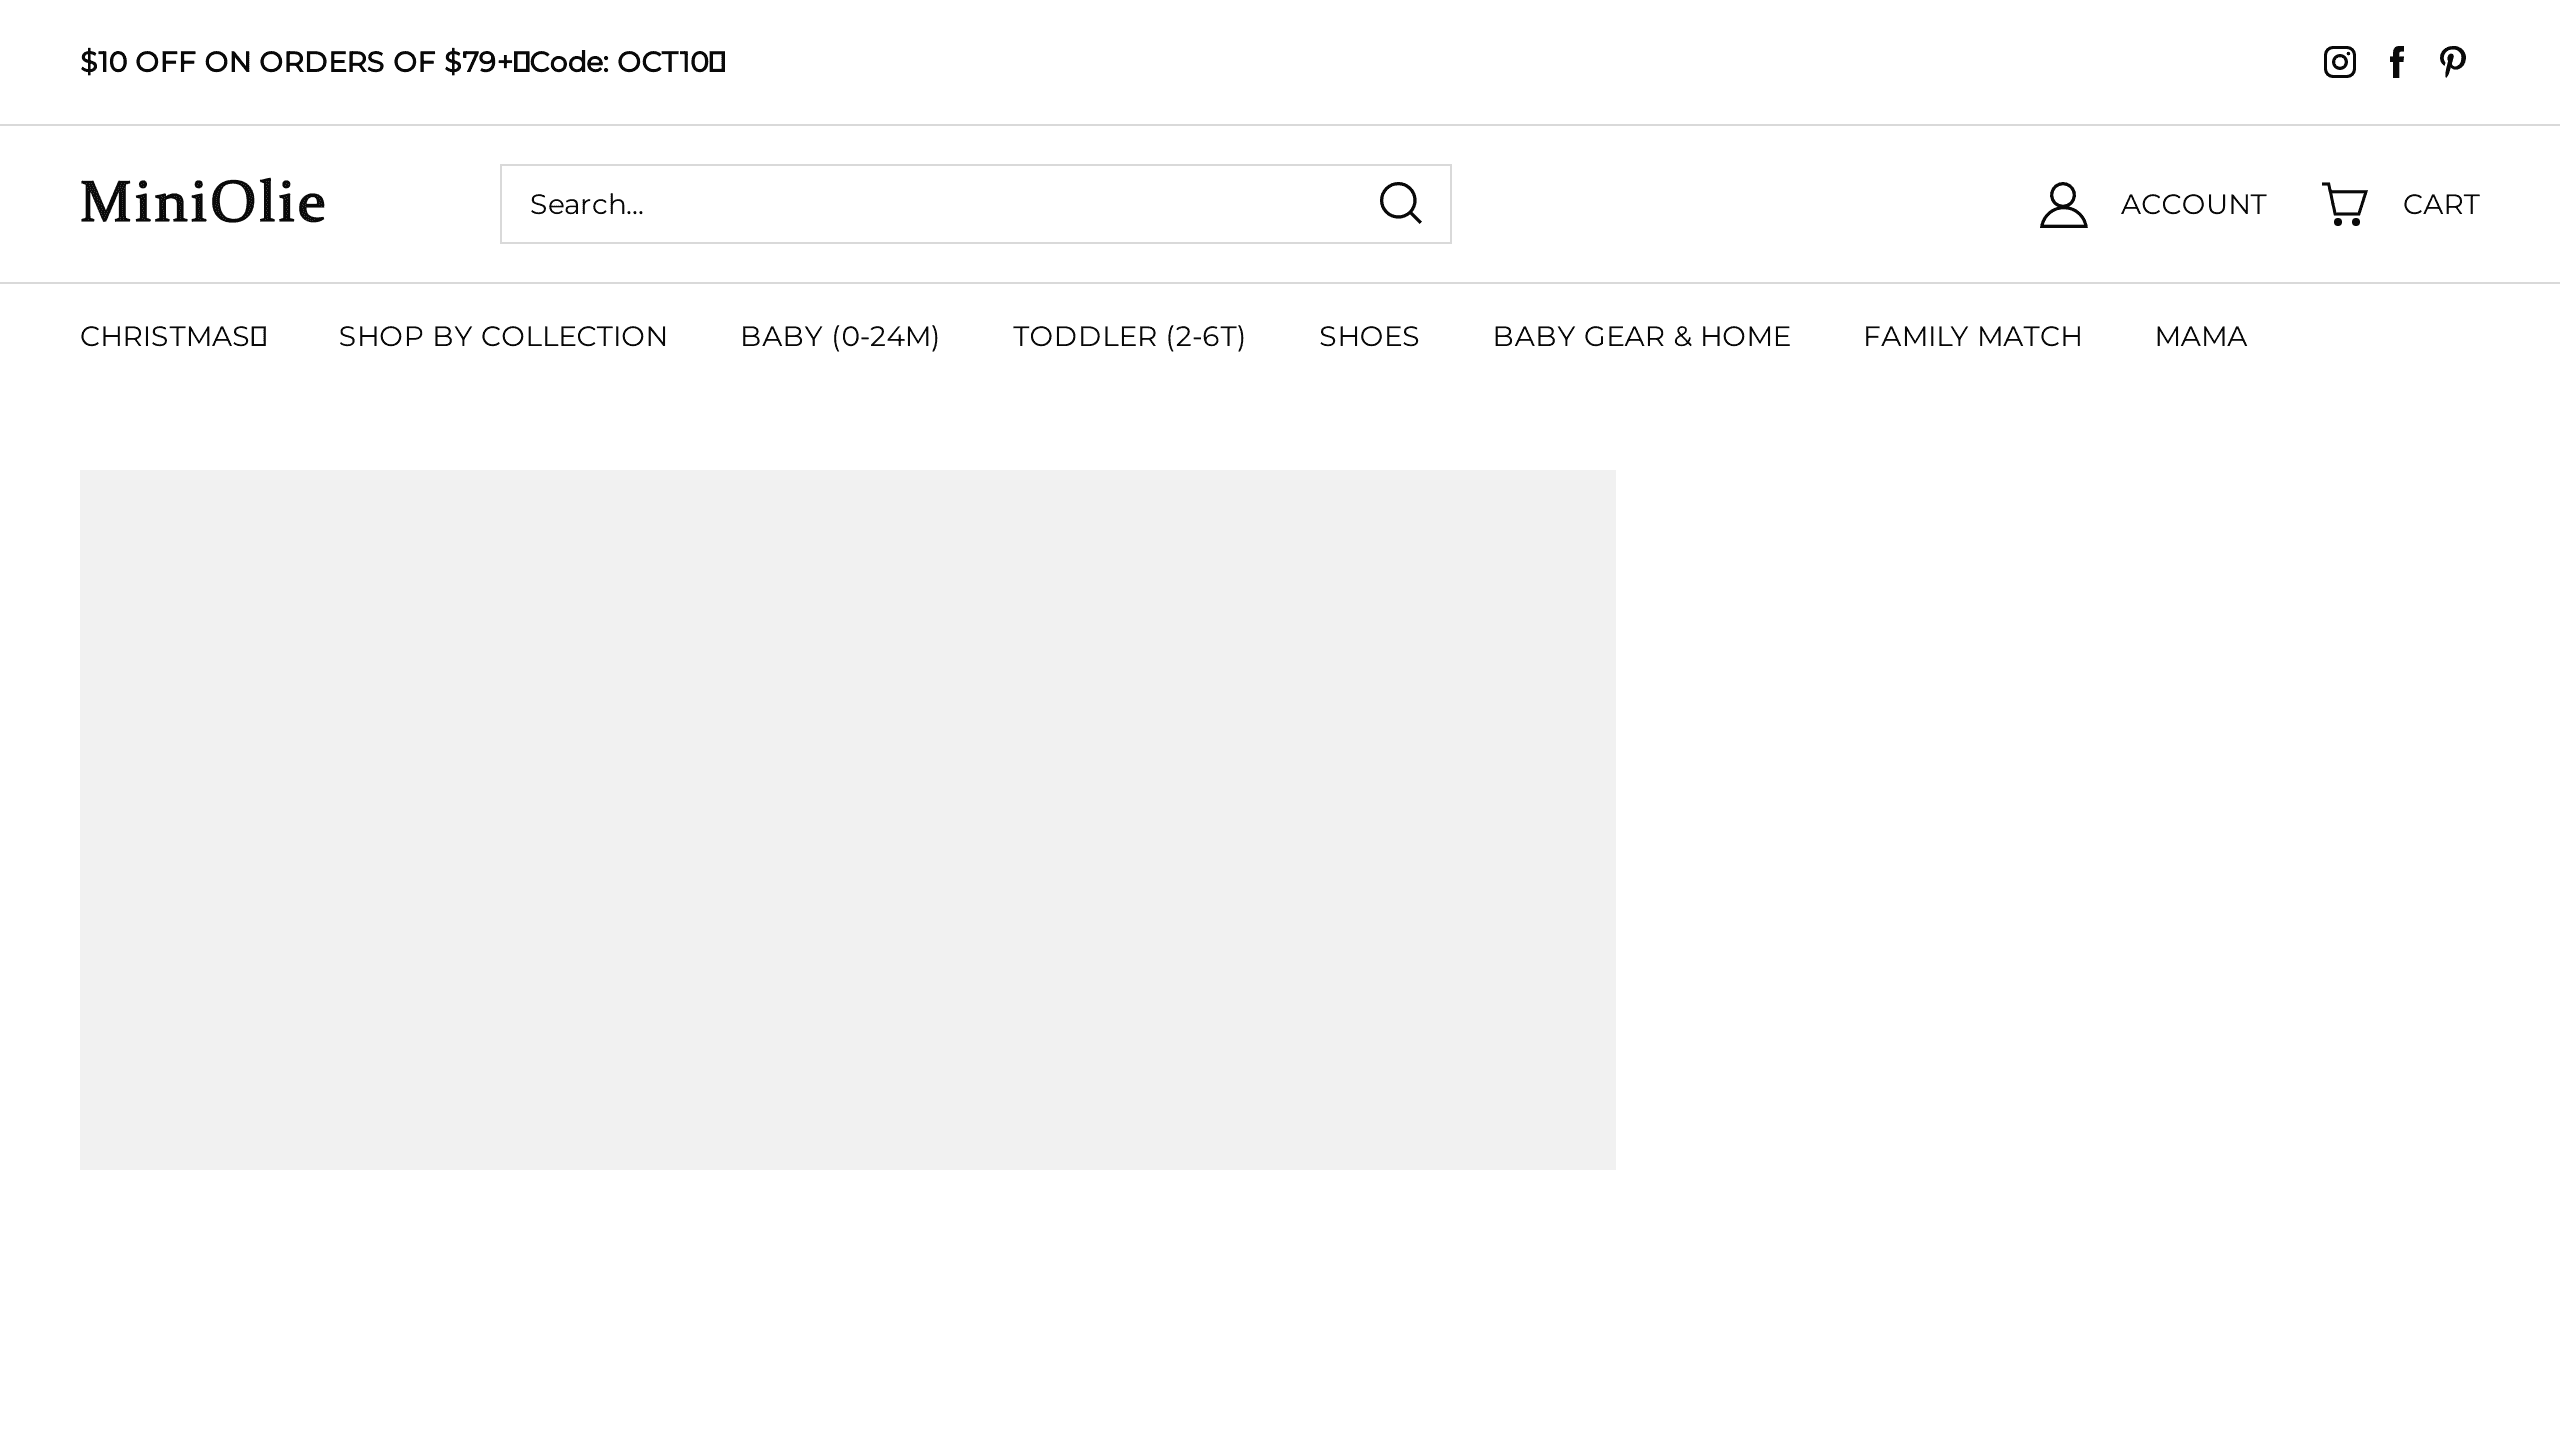Click the CART text link
Viewport: 2560px width, 1440px height.
pyautogui.click(x=2440, y=204)
